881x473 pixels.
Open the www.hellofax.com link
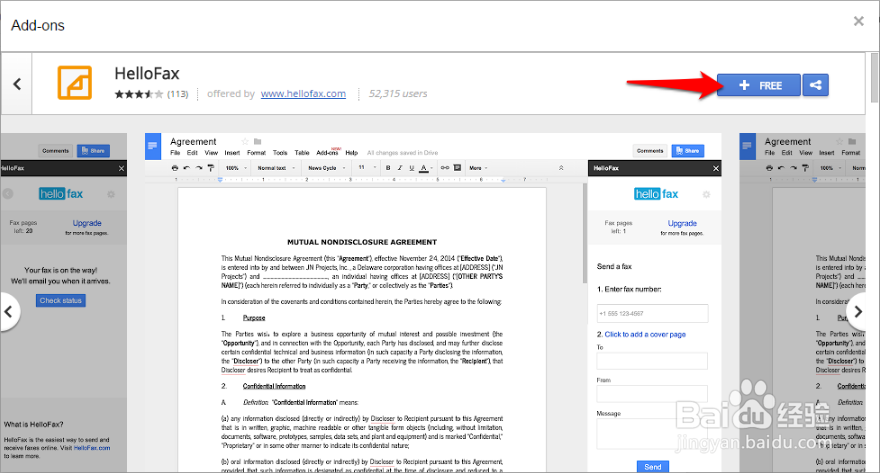pos(303,94)
